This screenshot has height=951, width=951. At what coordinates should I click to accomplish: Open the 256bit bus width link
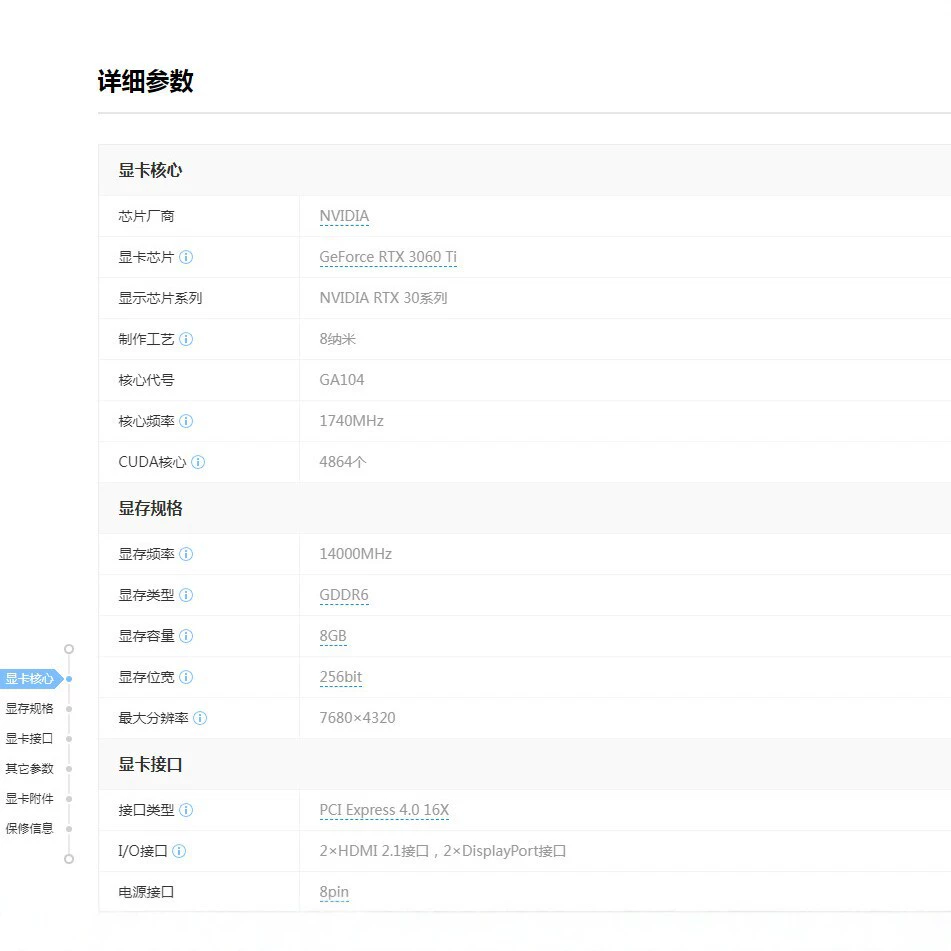click(341, 677)
